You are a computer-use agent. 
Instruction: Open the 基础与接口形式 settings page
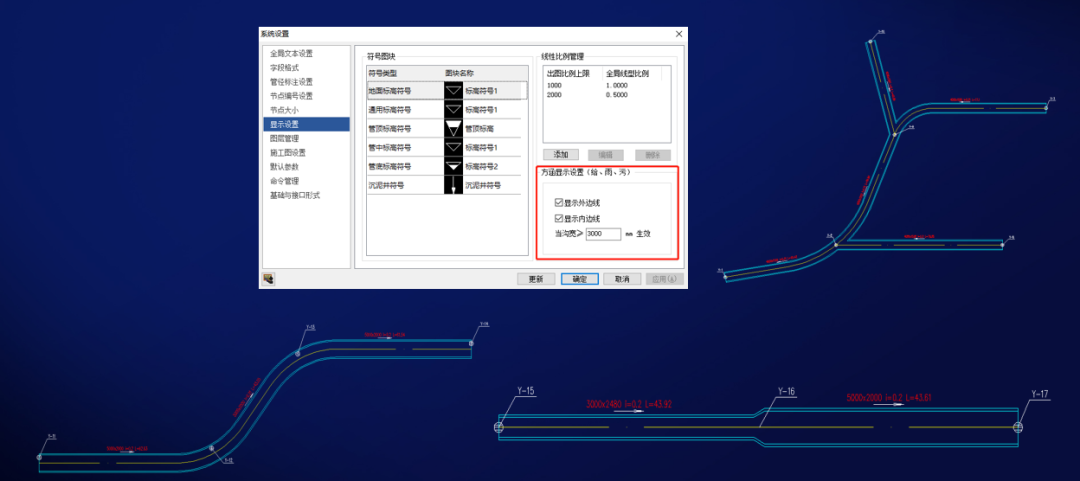(x=295, y=196)
